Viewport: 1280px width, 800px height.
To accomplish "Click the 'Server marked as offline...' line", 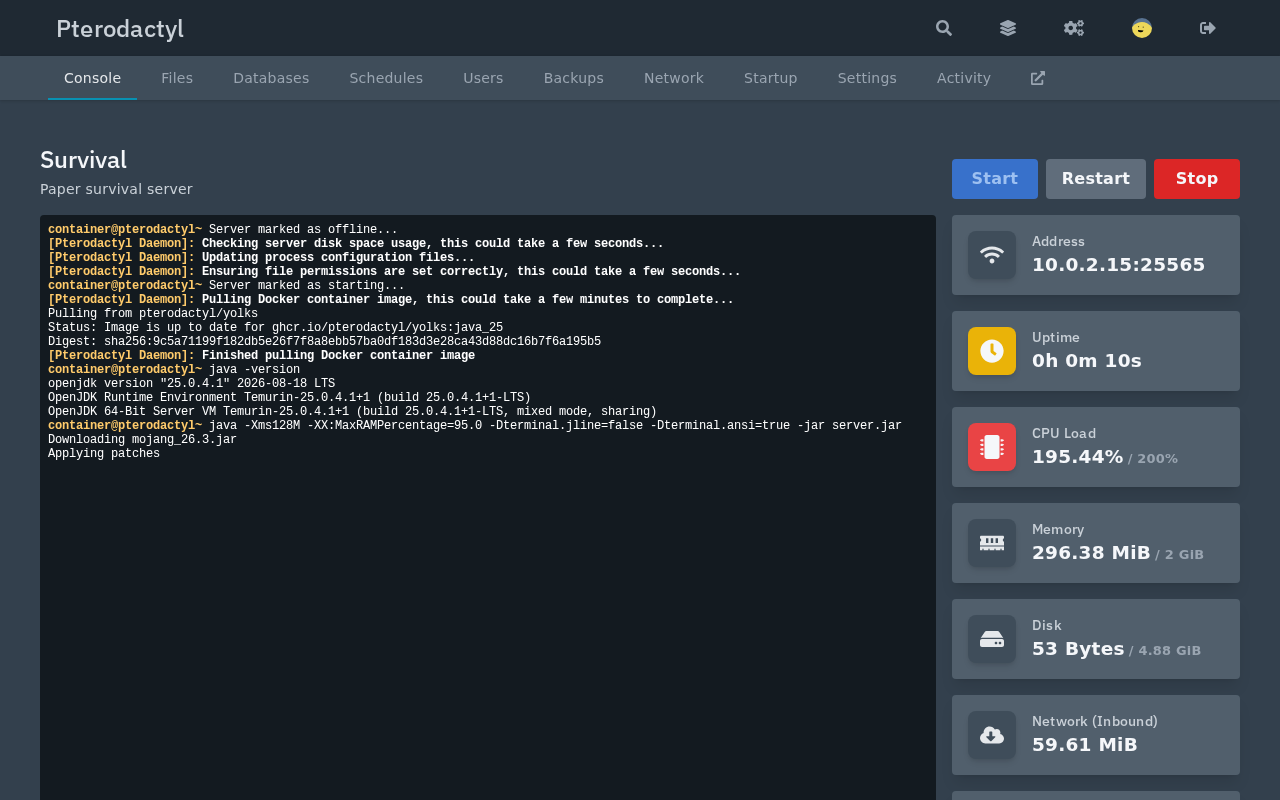I will (223, 230).
